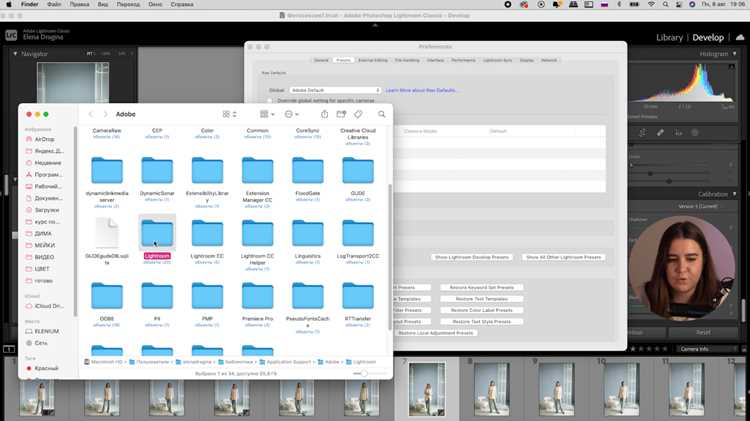Open the Global raw defaults dropdown
750x421 pixels.
(335, 90)
